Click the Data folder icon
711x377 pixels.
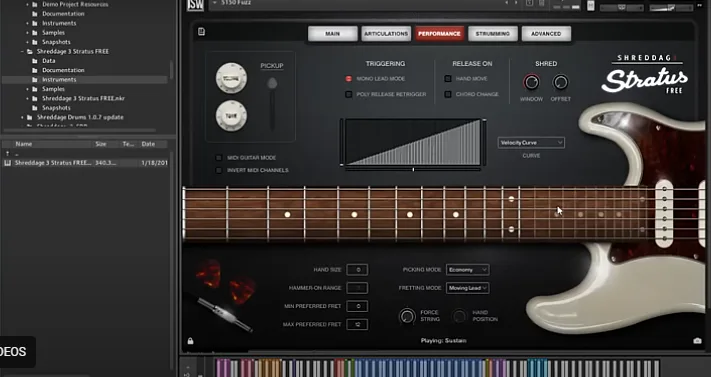point(35,61)
